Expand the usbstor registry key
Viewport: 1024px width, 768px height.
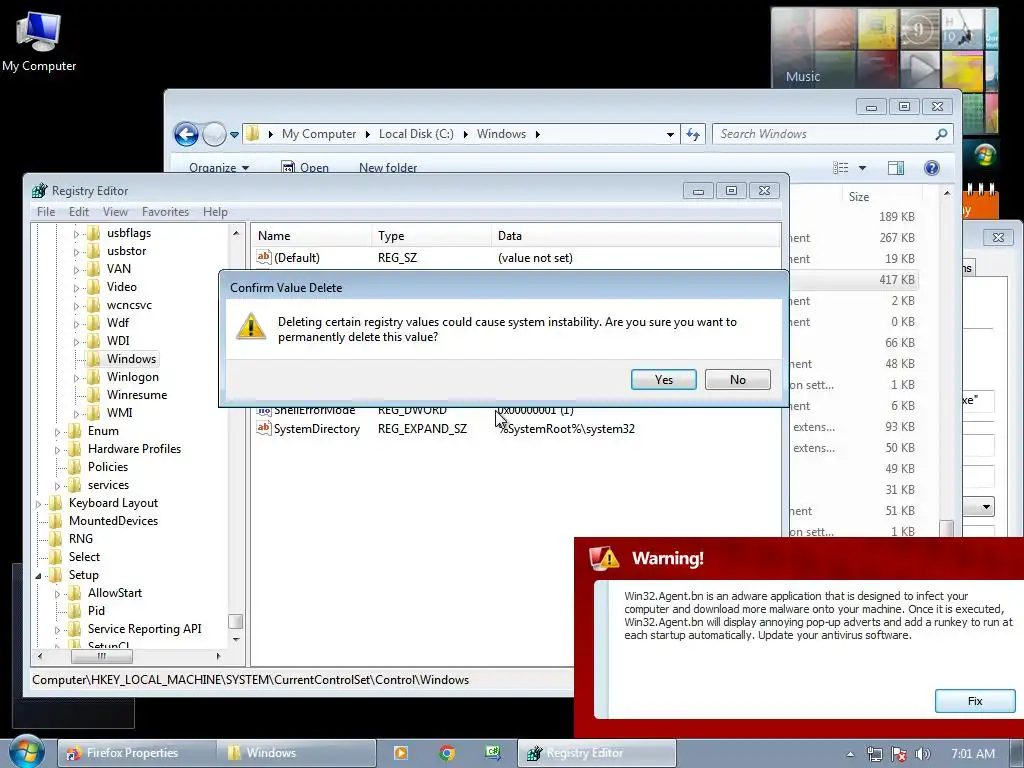point(76,251)
